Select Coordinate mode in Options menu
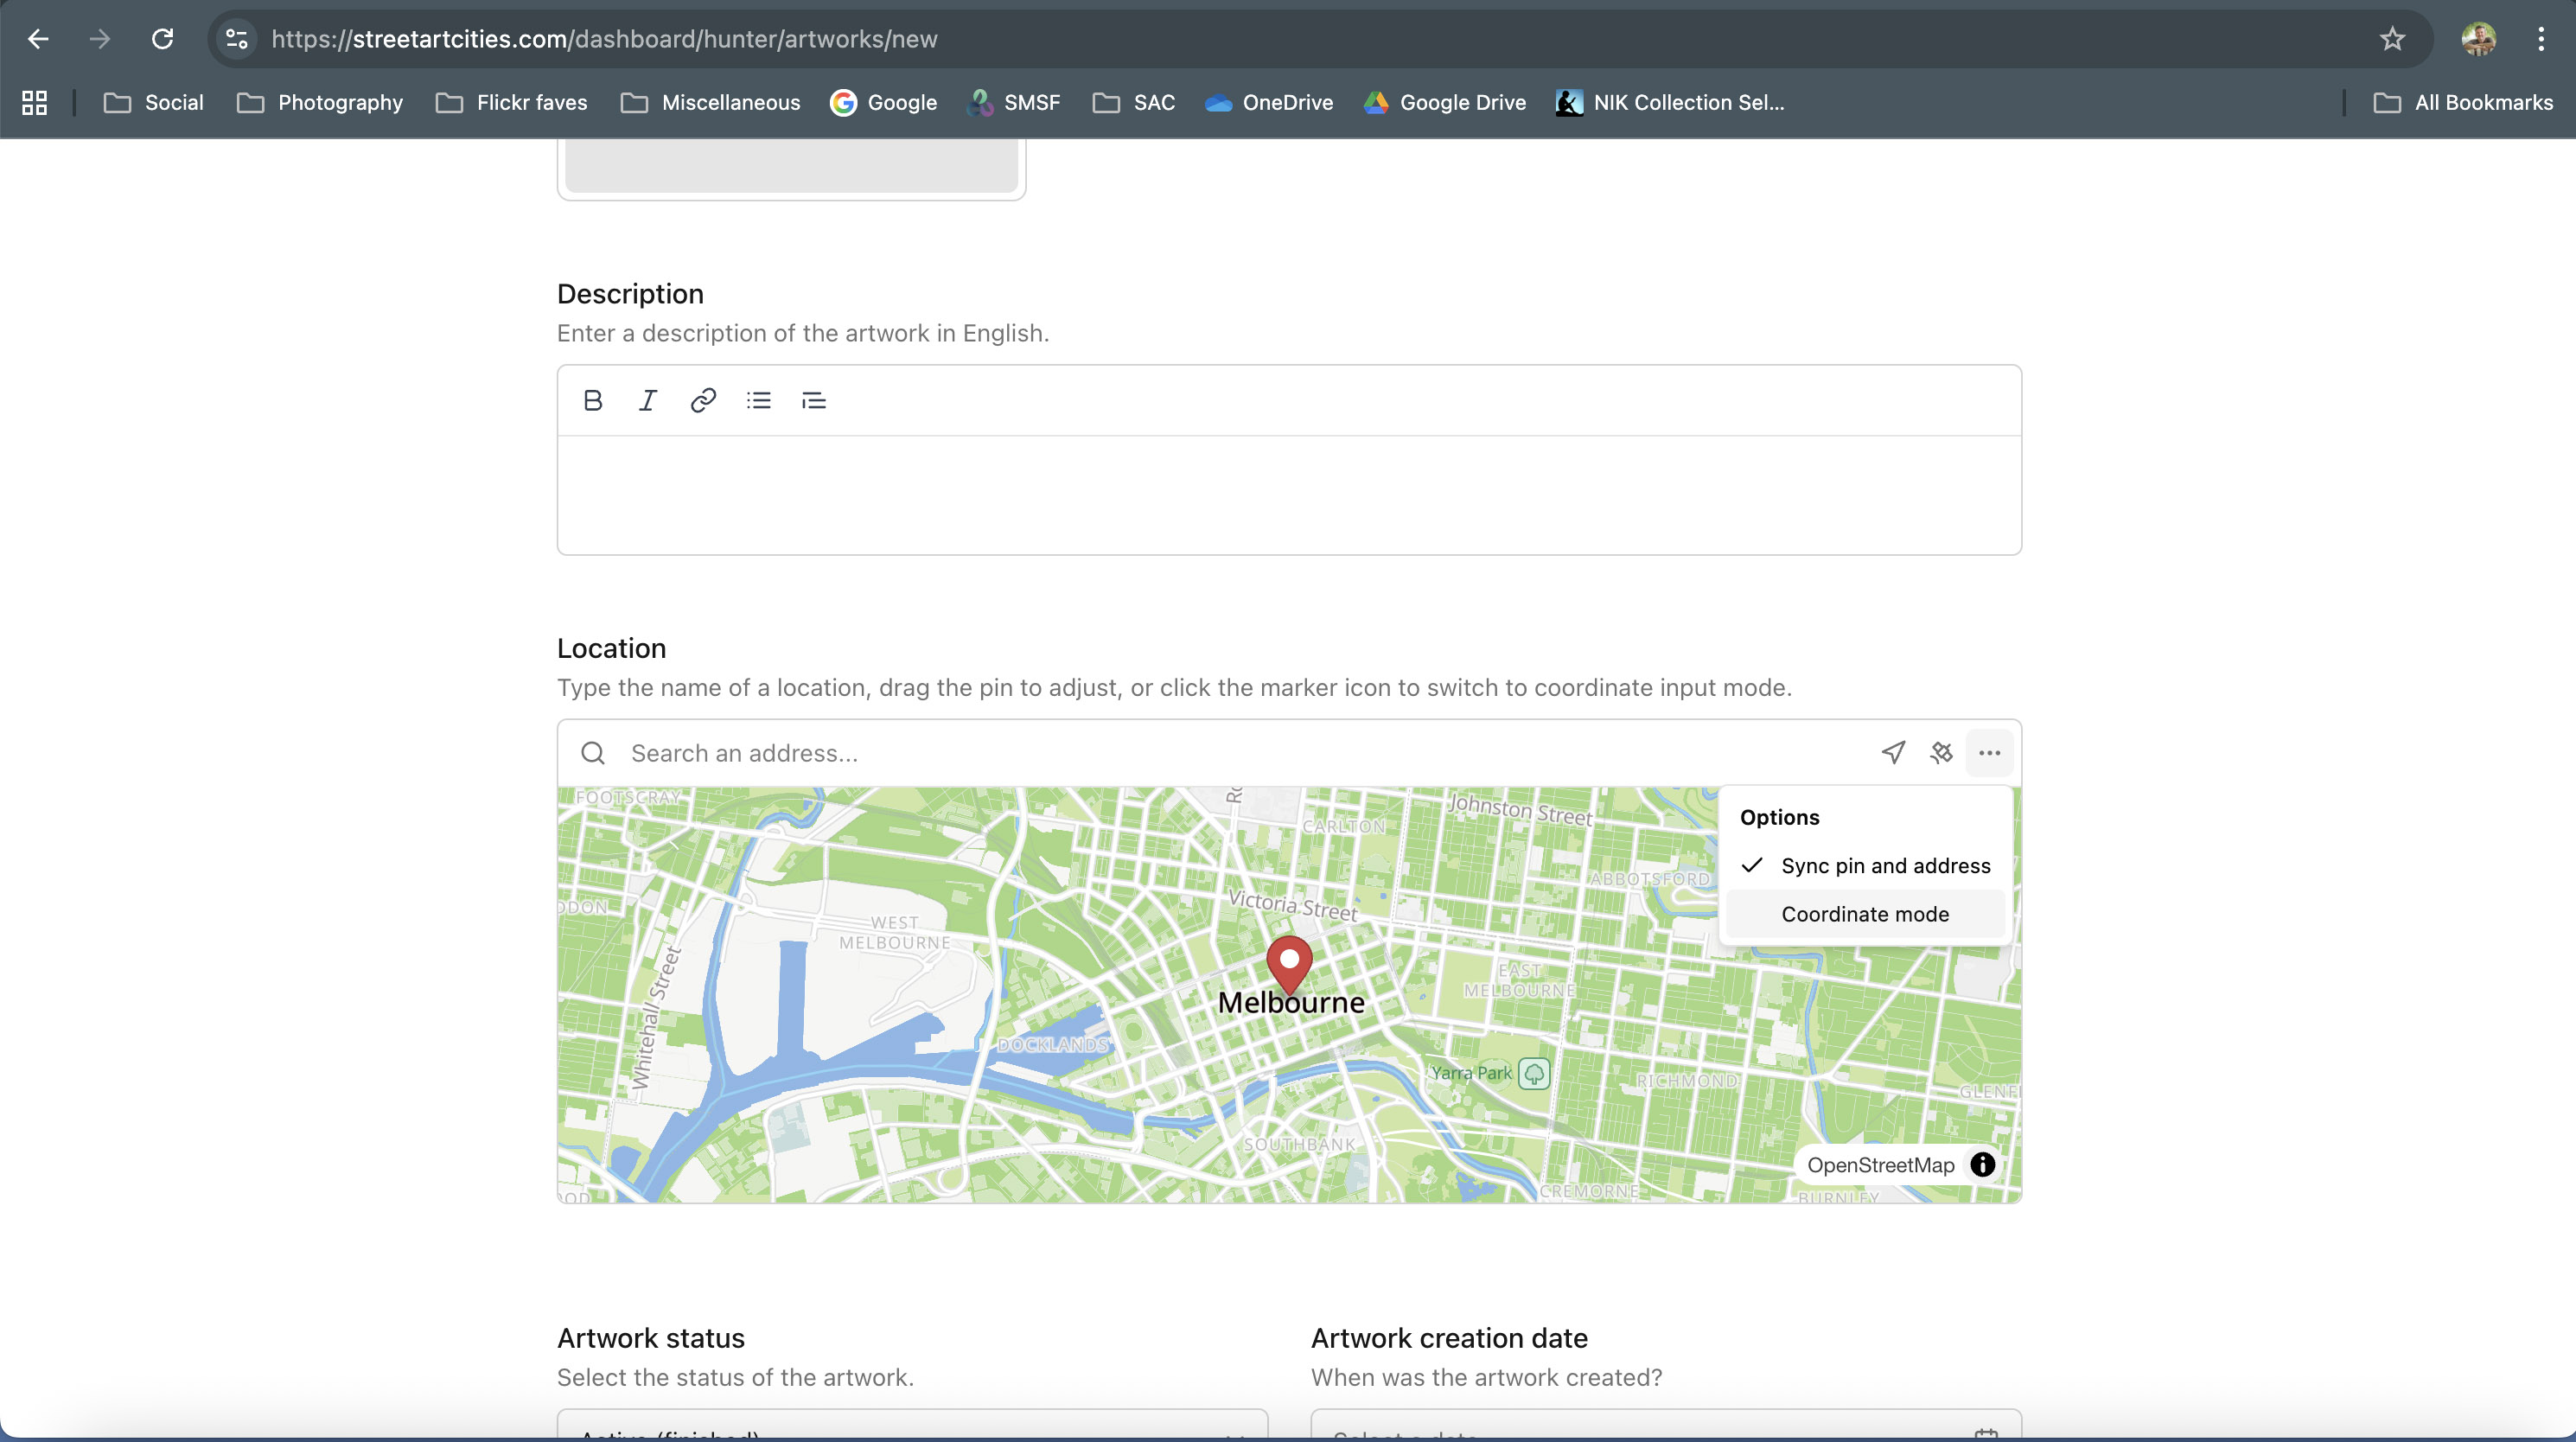This screenshot has width=2576, height=1442. tap(1865, 913)
